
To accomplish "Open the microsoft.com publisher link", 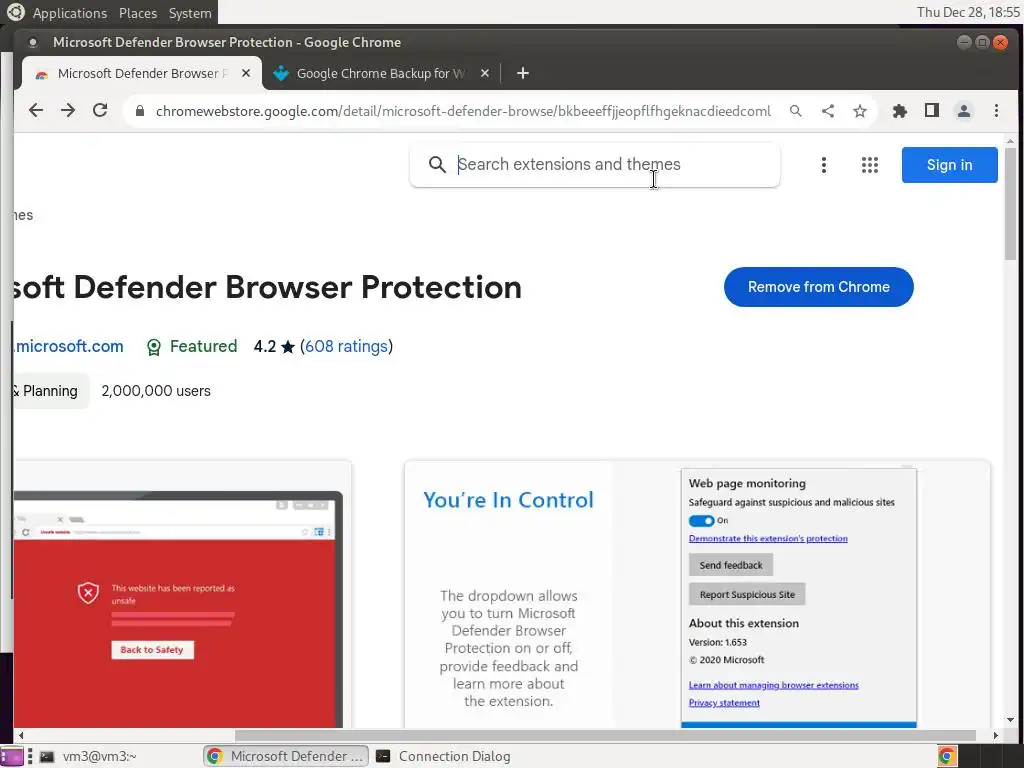I will point(69,346).
